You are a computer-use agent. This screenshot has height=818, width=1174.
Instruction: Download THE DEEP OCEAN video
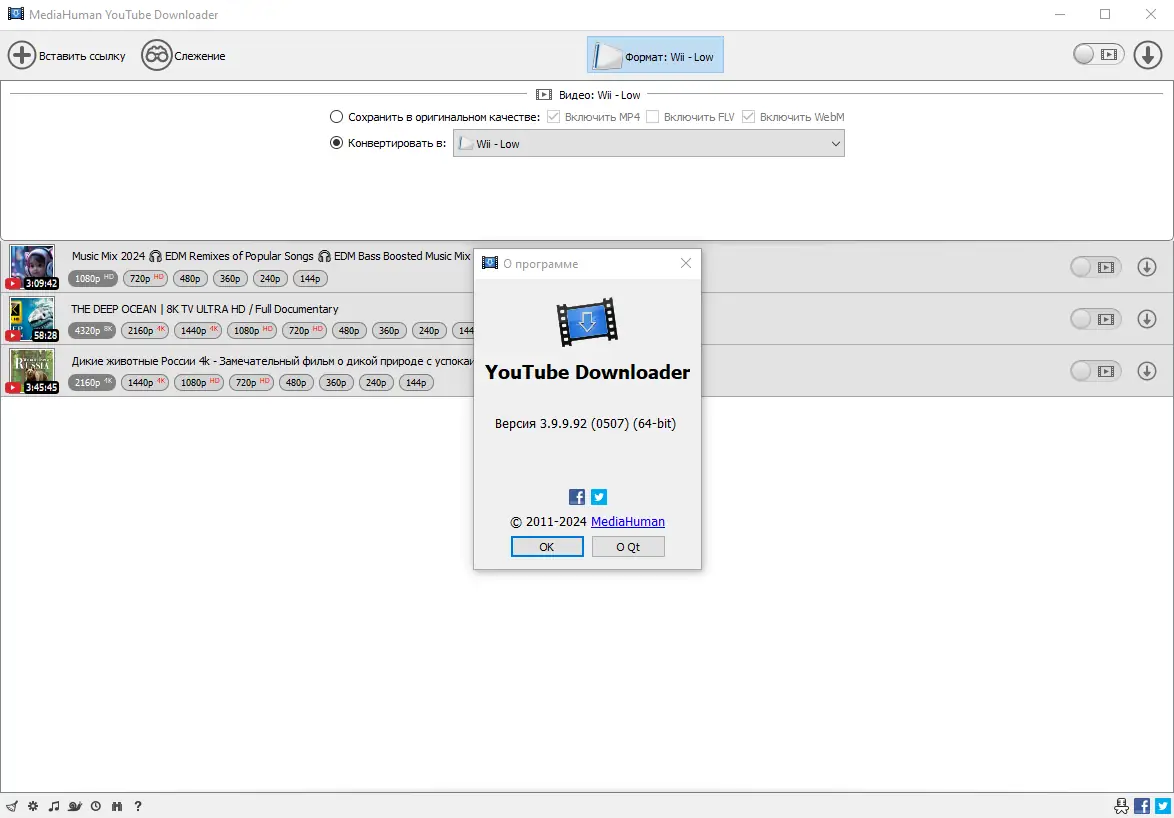pos(1146,319)
